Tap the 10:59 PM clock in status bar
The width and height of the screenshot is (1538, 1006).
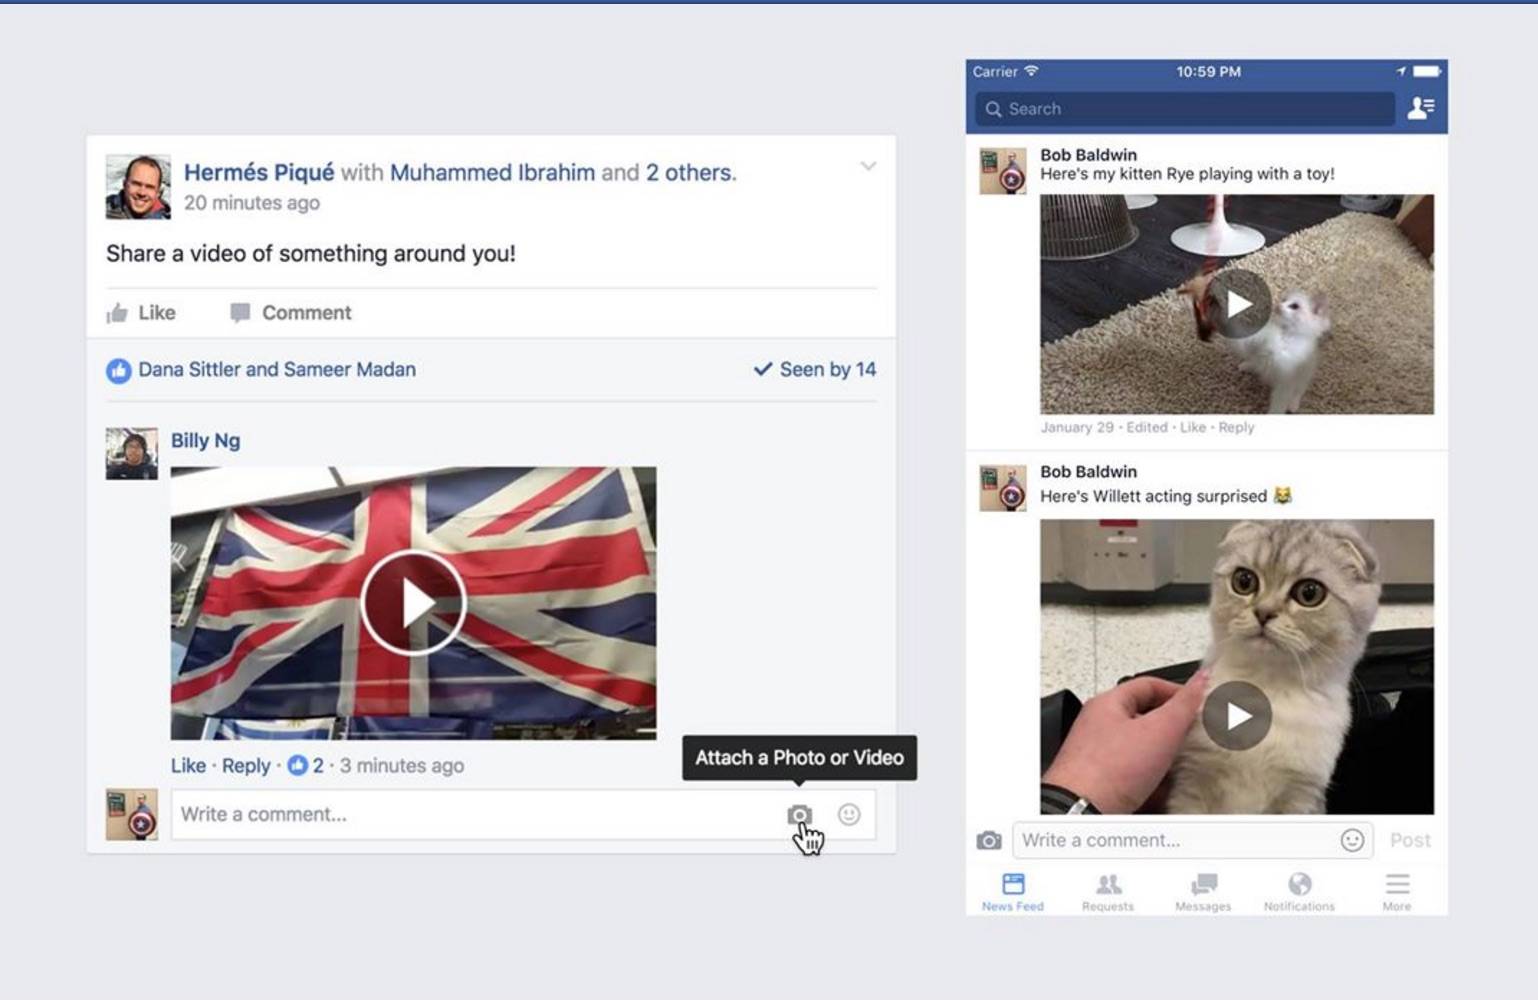pos(1208,71)
